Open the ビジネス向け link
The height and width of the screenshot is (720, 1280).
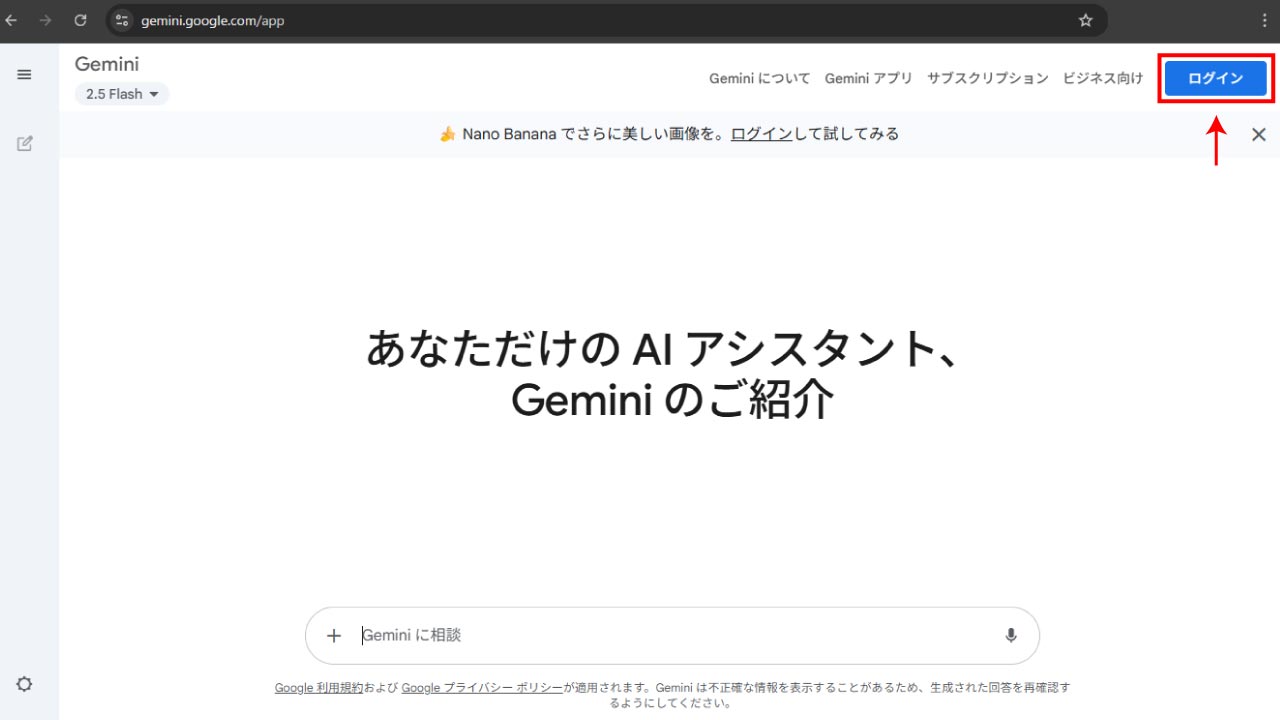1103,78
